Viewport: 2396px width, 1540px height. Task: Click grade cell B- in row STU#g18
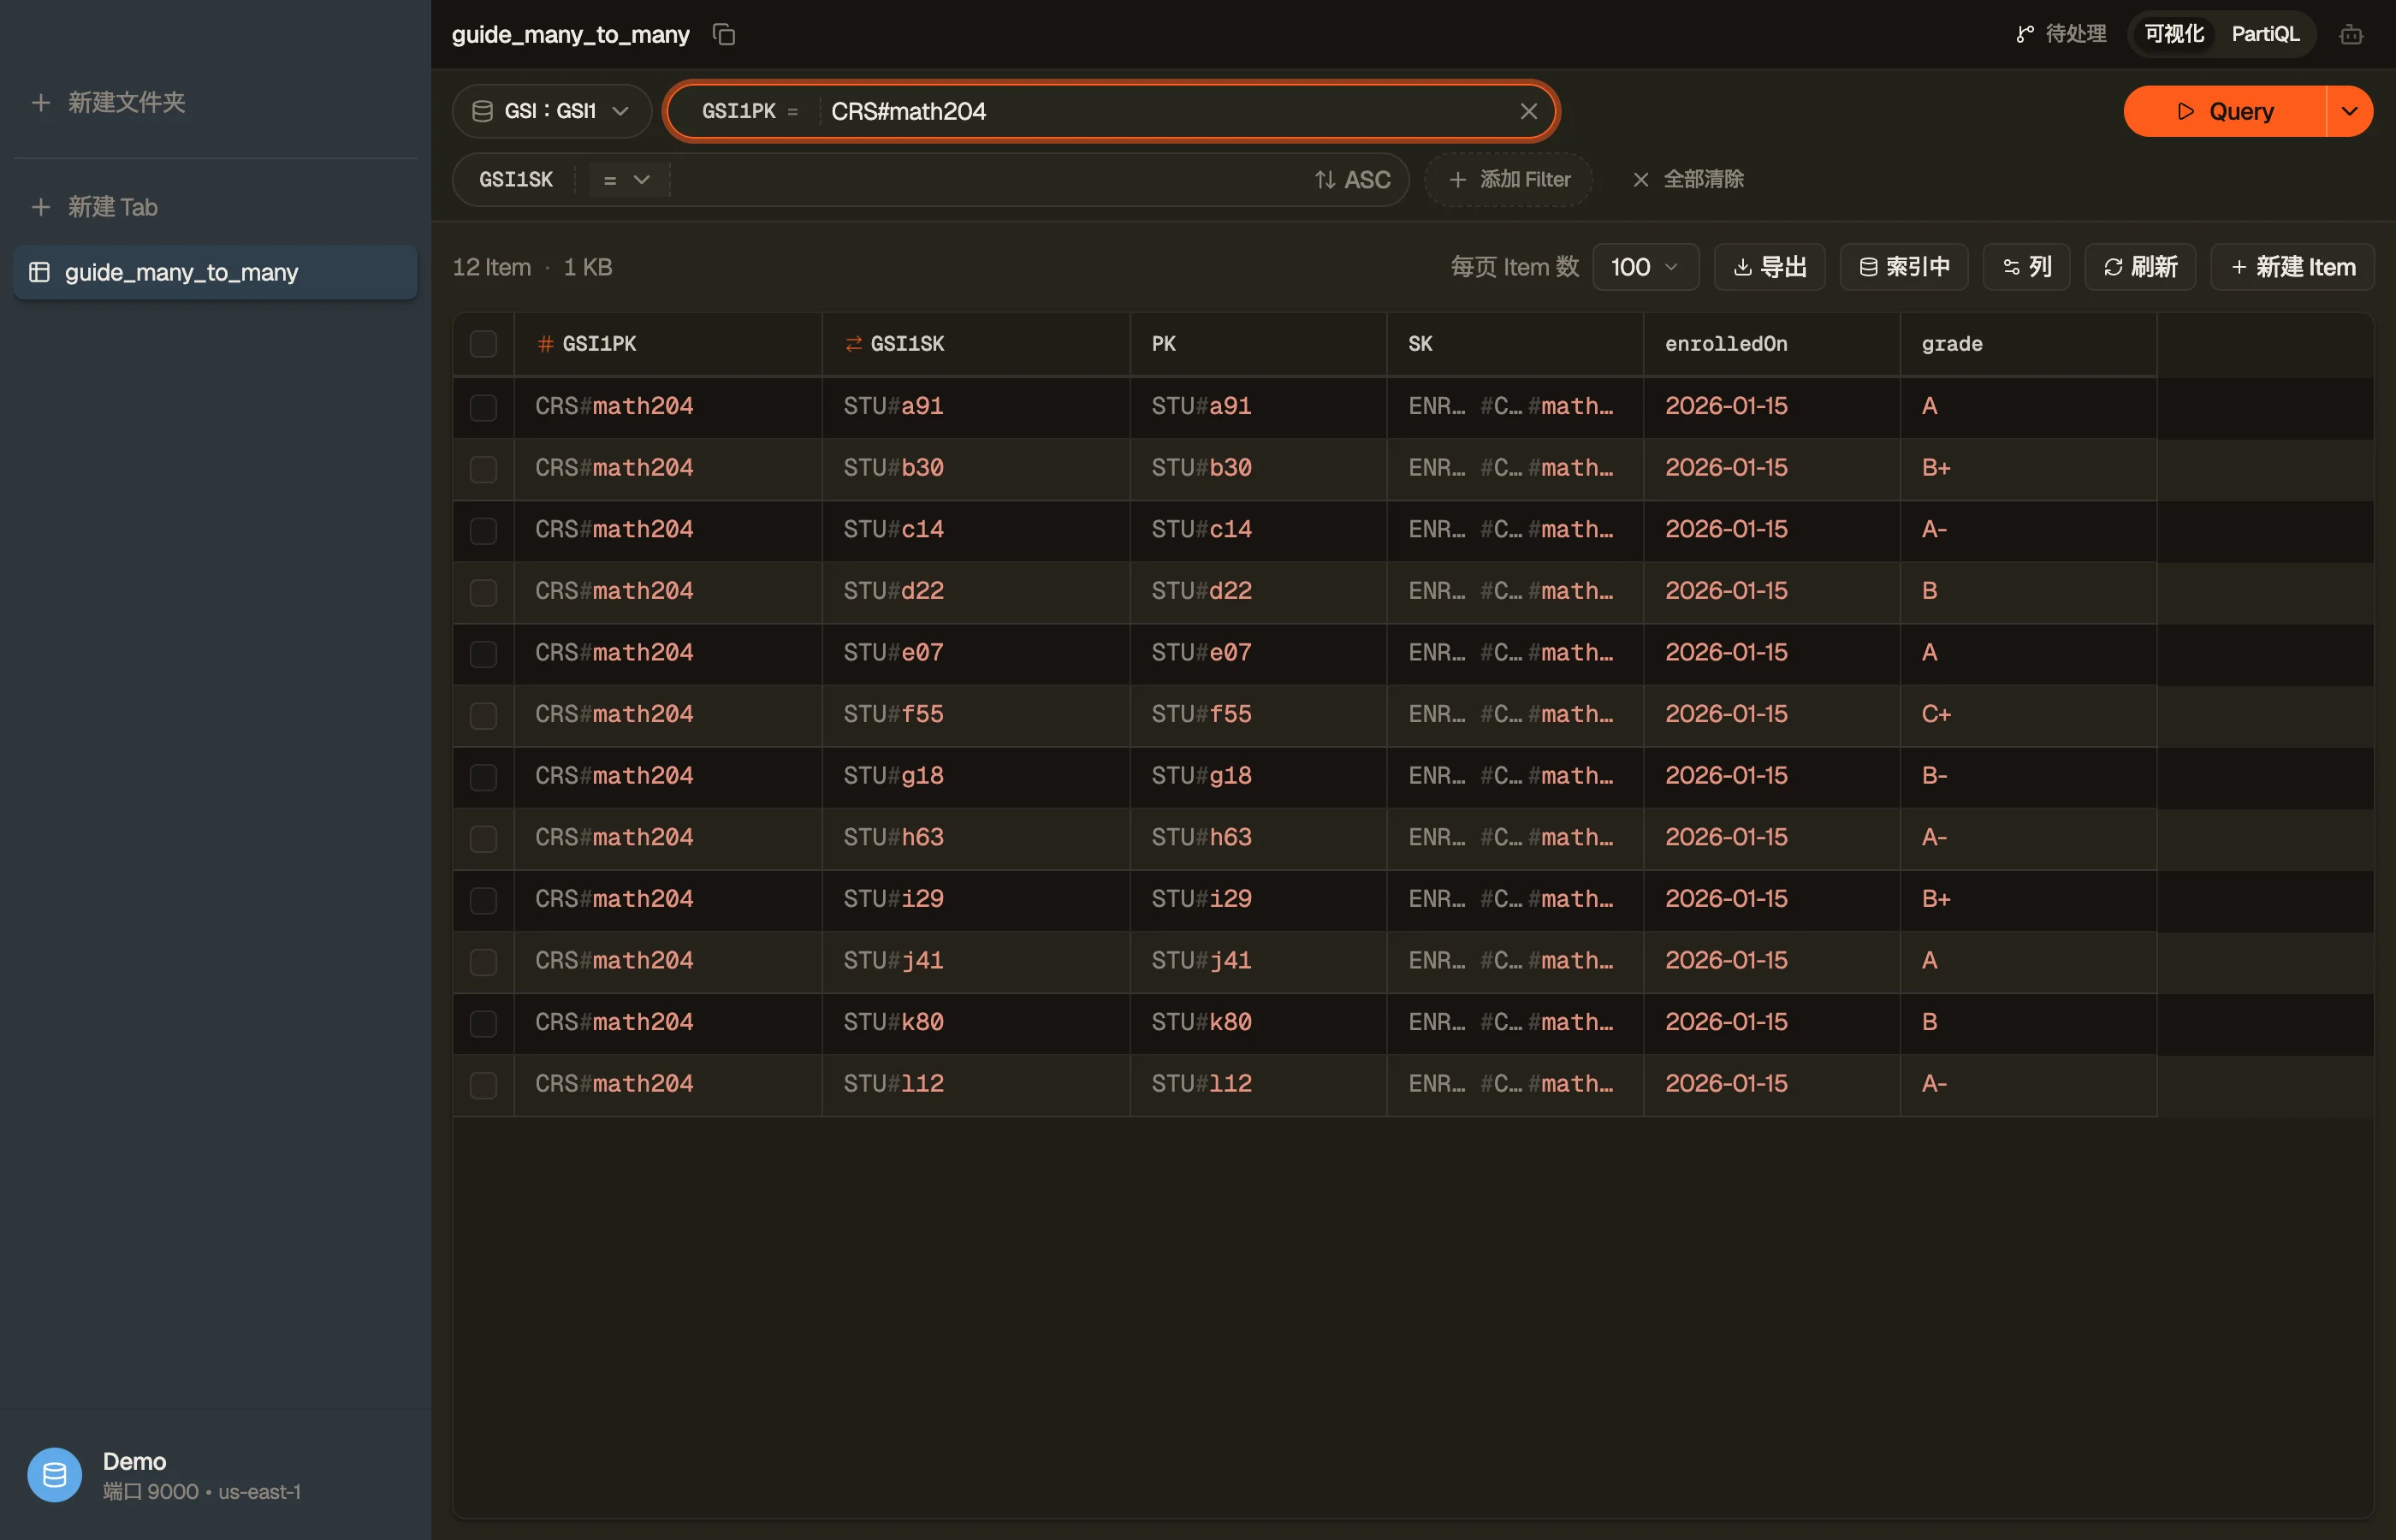(x=2028, y=776)
